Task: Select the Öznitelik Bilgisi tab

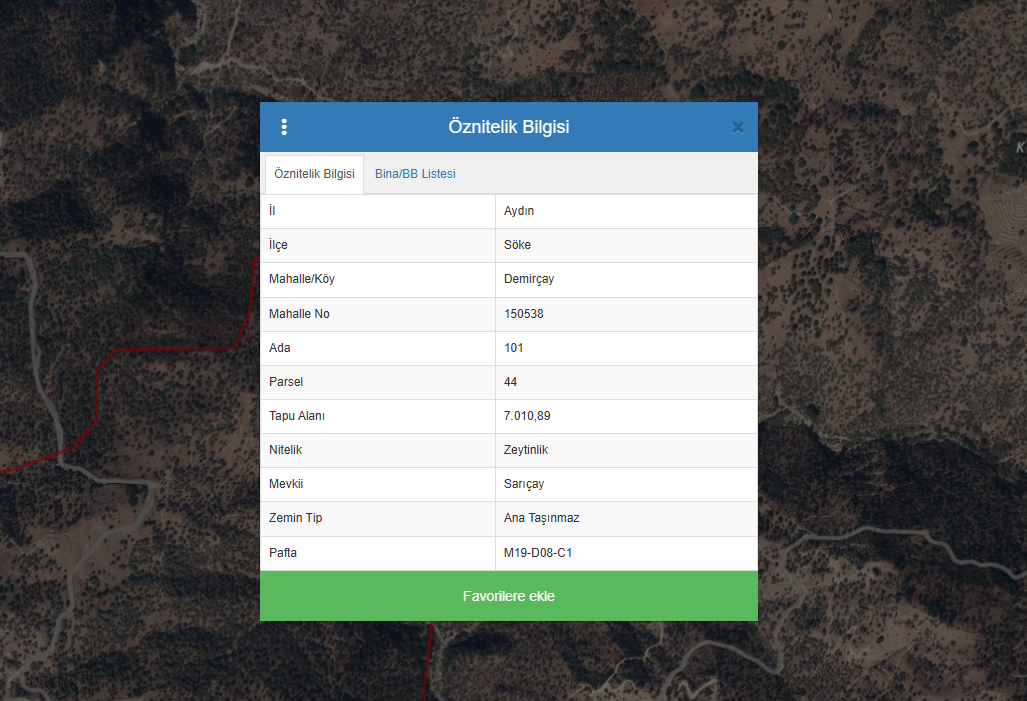Action: click(314, 174)
